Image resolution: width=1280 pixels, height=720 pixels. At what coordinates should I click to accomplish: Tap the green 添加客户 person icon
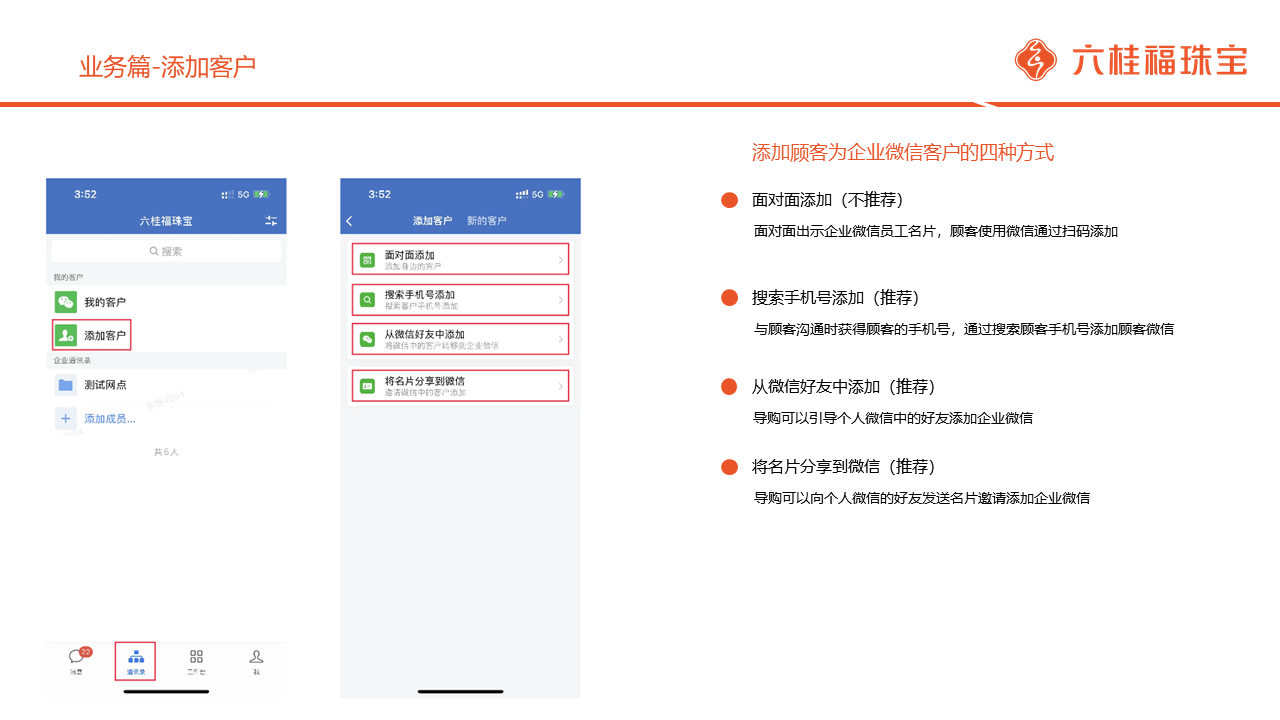[66, 335]
